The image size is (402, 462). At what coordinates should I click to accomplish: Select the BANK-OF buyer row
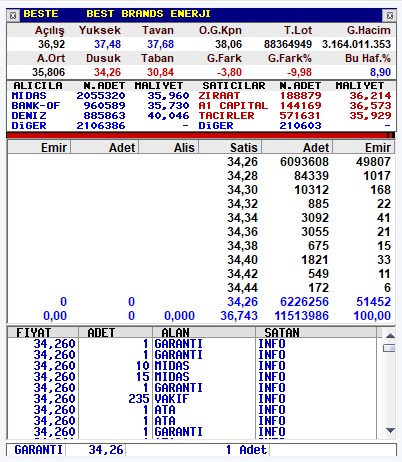[x=101, y=106]
